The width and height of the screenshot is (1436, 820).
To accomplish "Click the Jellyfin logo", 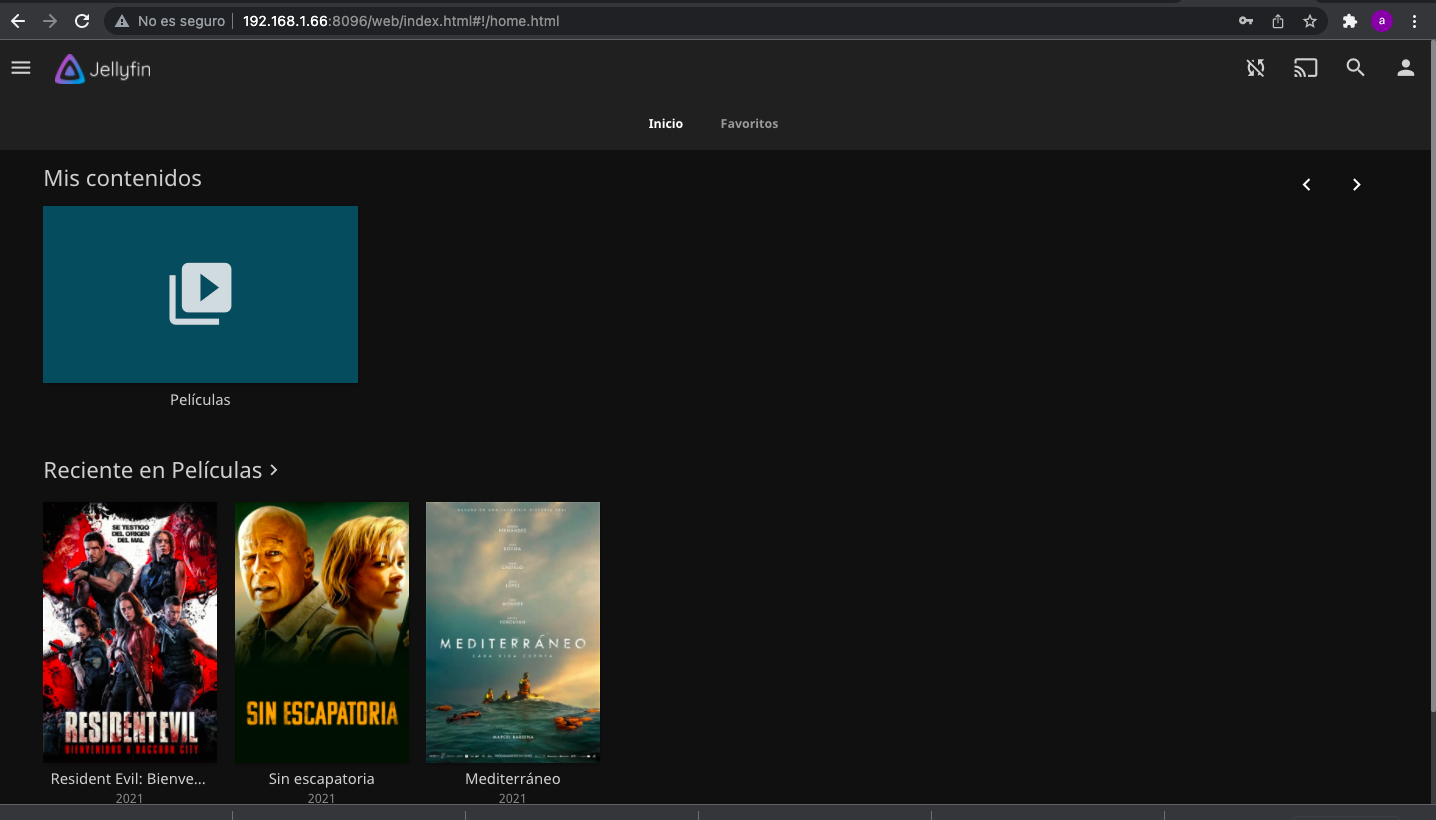I will 103,69.
